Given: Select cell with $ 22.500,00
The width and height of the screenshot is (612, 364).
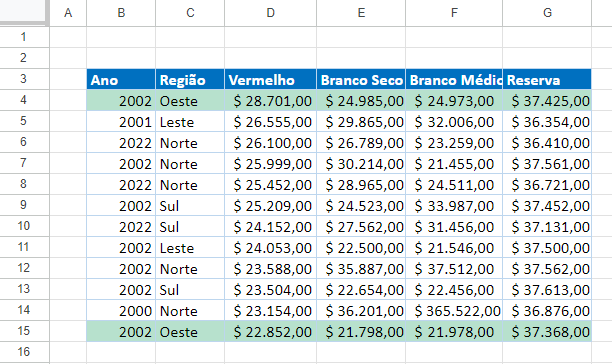Looking at the screenshot, I should tap(361, 248).
